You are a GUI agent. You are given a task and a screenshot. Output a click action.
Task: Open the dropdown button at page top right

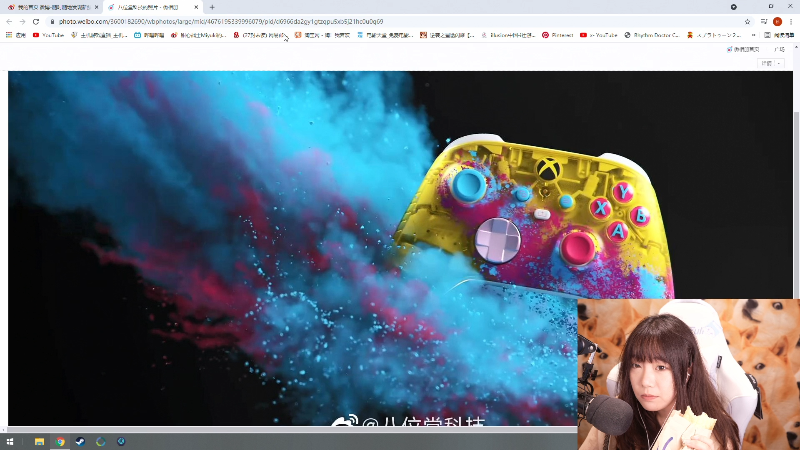pyautogui.click(x=770, y=63)
